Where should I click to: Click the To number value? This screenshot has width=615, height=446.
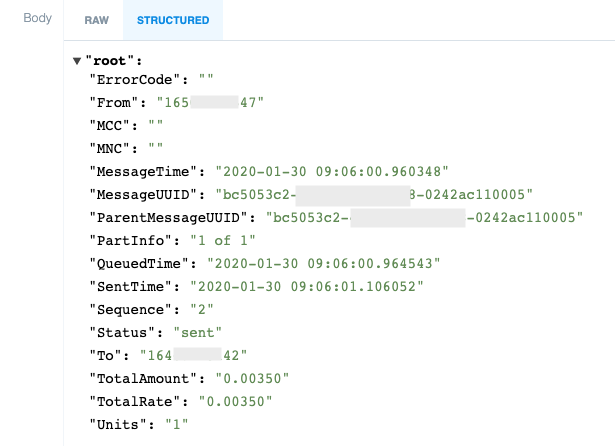coord(193,355)
